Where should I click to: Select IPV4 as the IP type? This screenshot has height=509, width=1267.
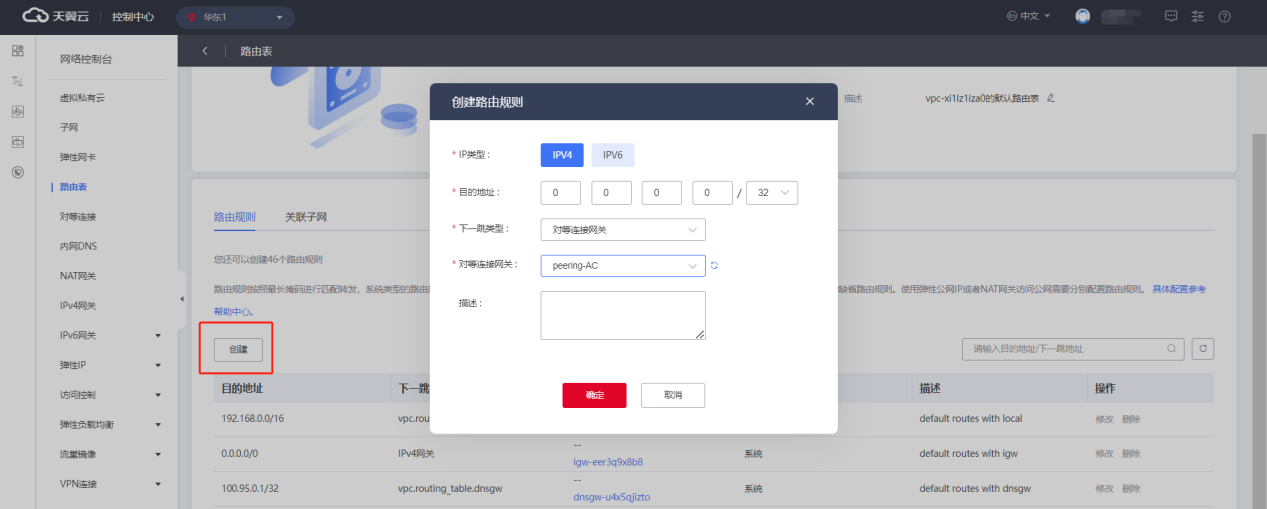pyautogui.click(x=562, y=155)
